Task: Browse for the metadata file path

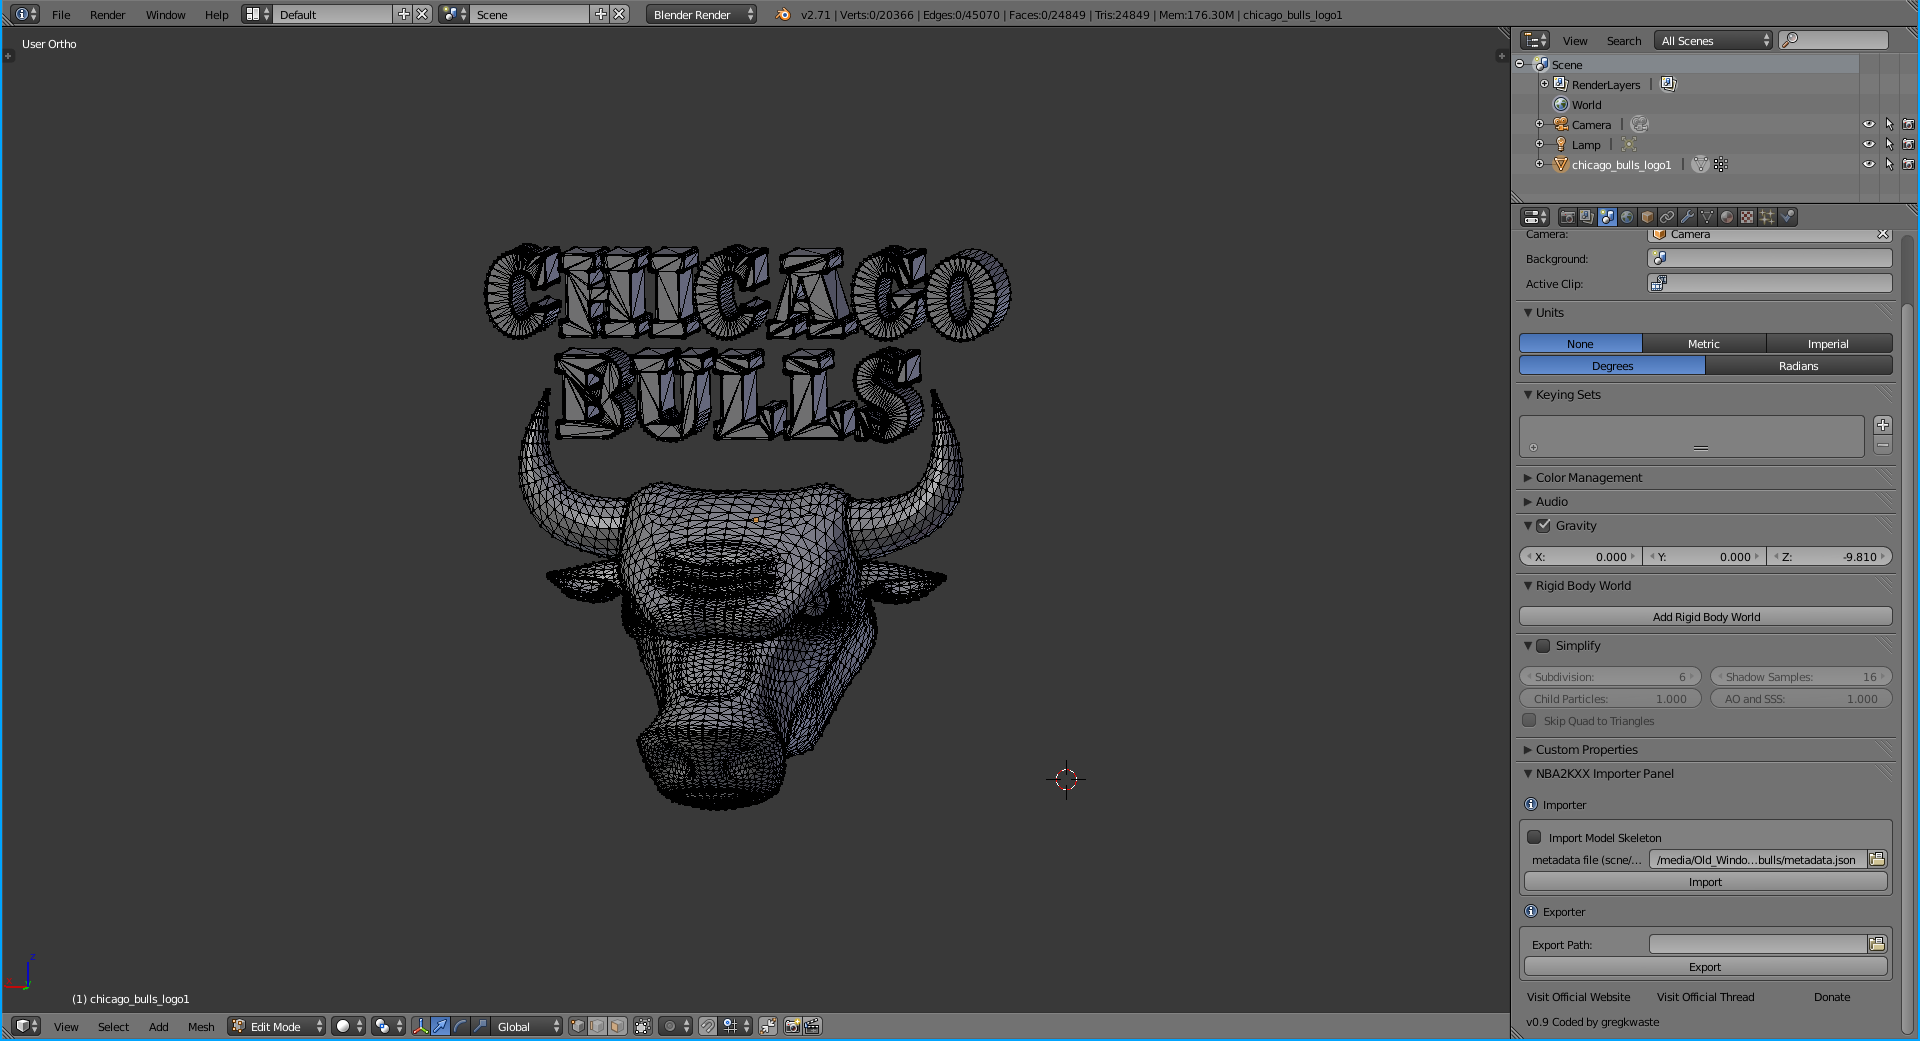Action: [1877, 859]
